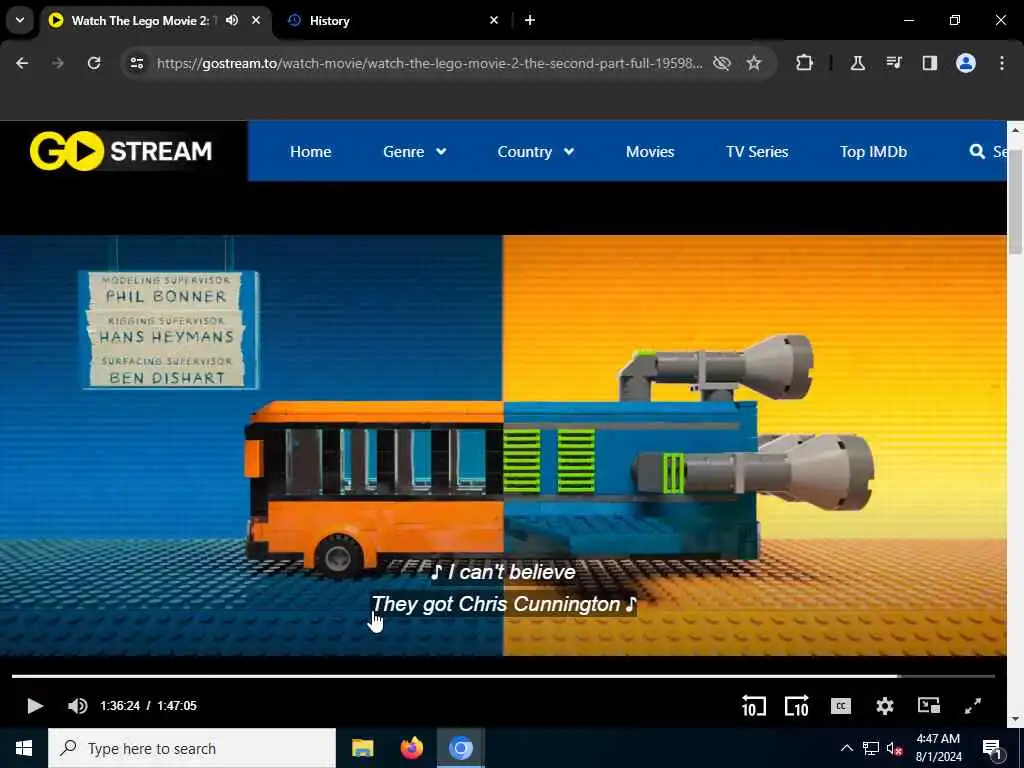Click the scrollbar down arrow
The width and height of the screenshot is (1024, 768).
pyautogui.click(x=1015, y=719)
